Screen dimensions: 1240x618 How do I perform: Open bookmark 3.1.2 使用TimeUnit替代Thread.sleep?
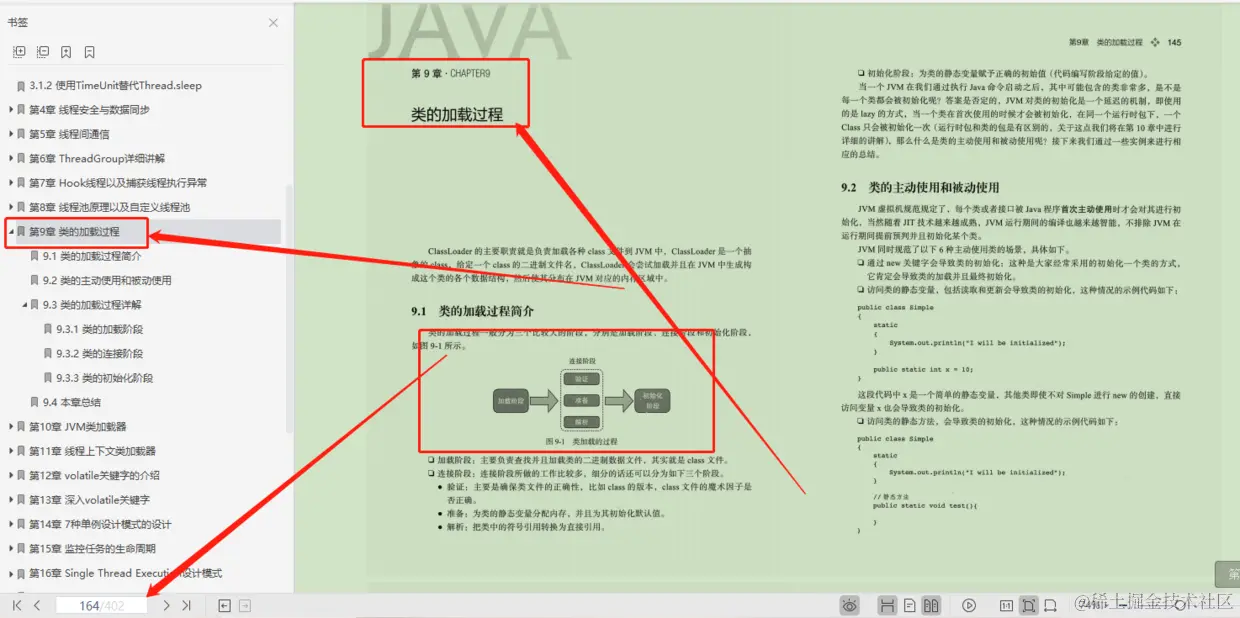pyautogui.click(x=115, y=86)
